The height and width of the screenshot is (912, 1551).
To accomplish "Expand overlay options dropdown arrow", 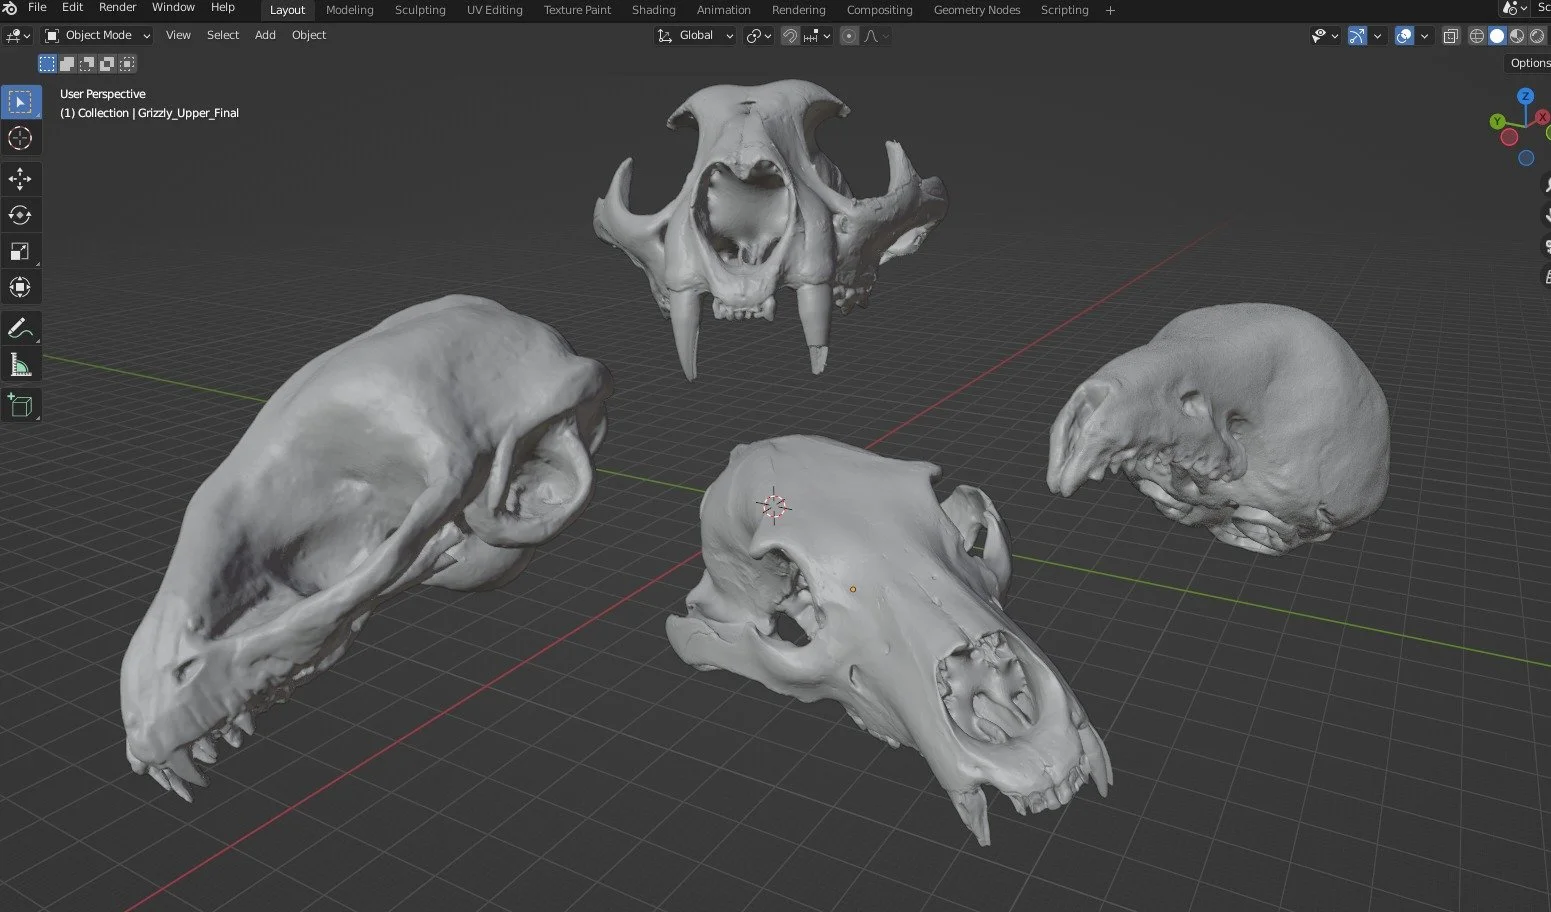I will [x=1425, y=36].
